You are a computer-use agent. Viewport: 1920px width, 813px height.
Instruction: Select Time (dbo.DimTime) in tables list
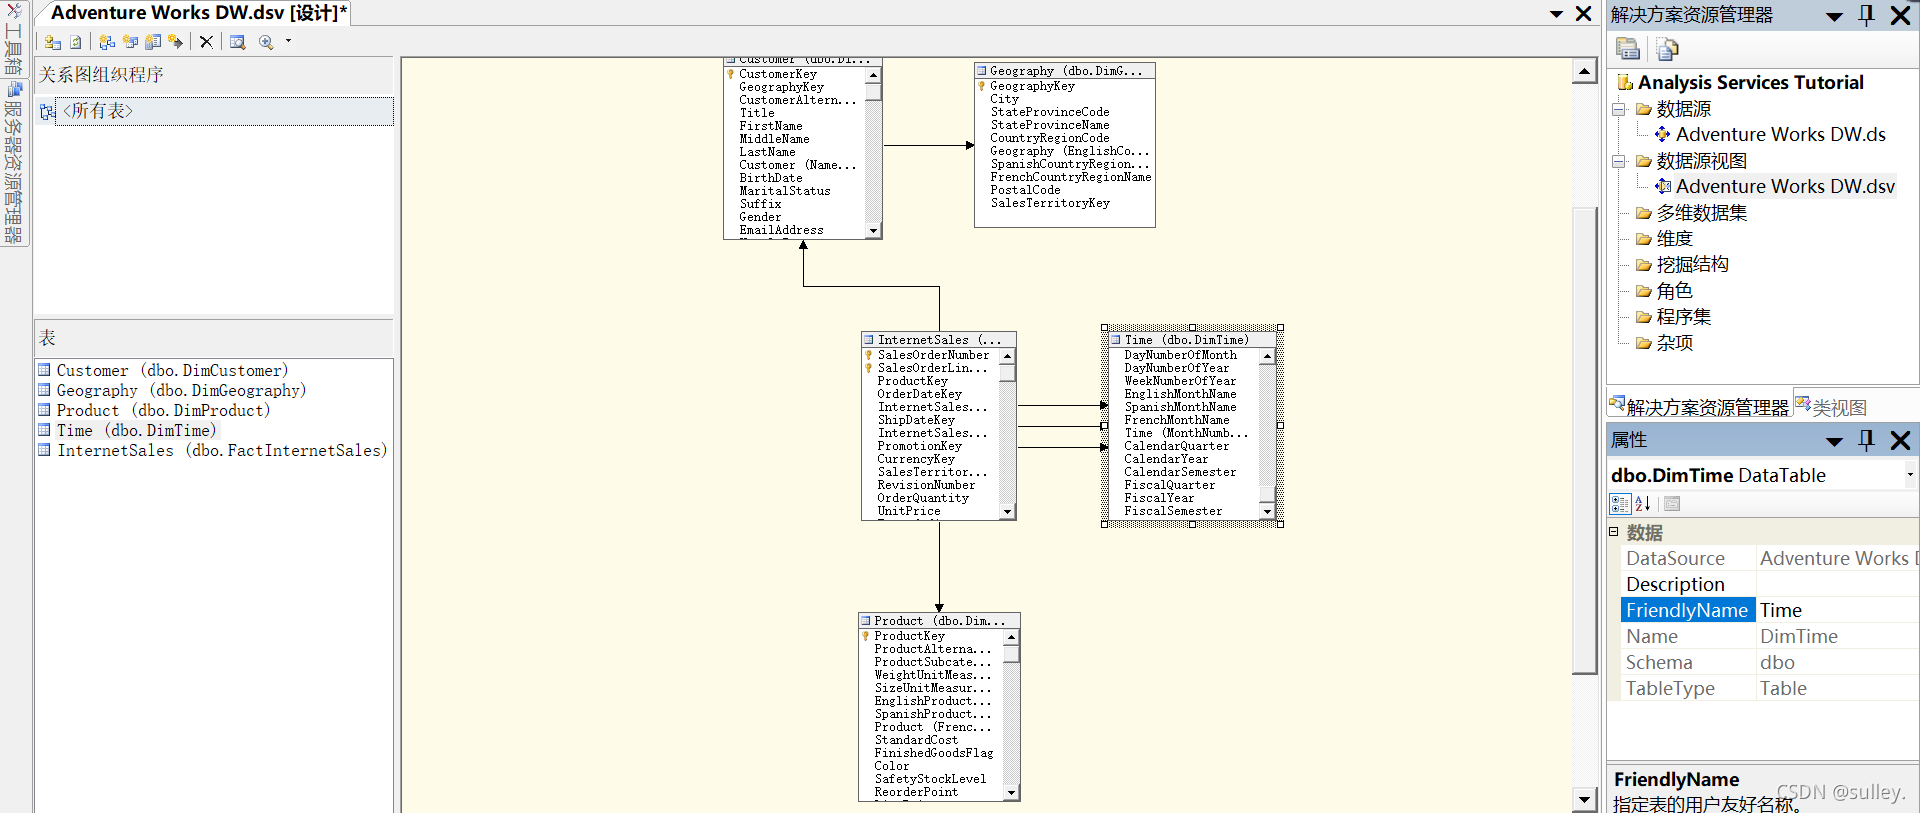[x=136, y=431]
